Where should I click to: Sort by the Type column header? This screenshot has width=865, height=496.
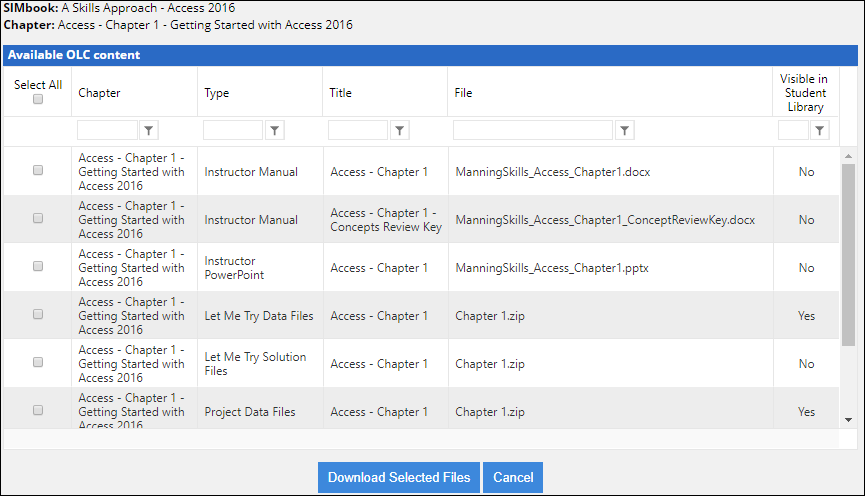pyautogui.click(x=217, y=93)
